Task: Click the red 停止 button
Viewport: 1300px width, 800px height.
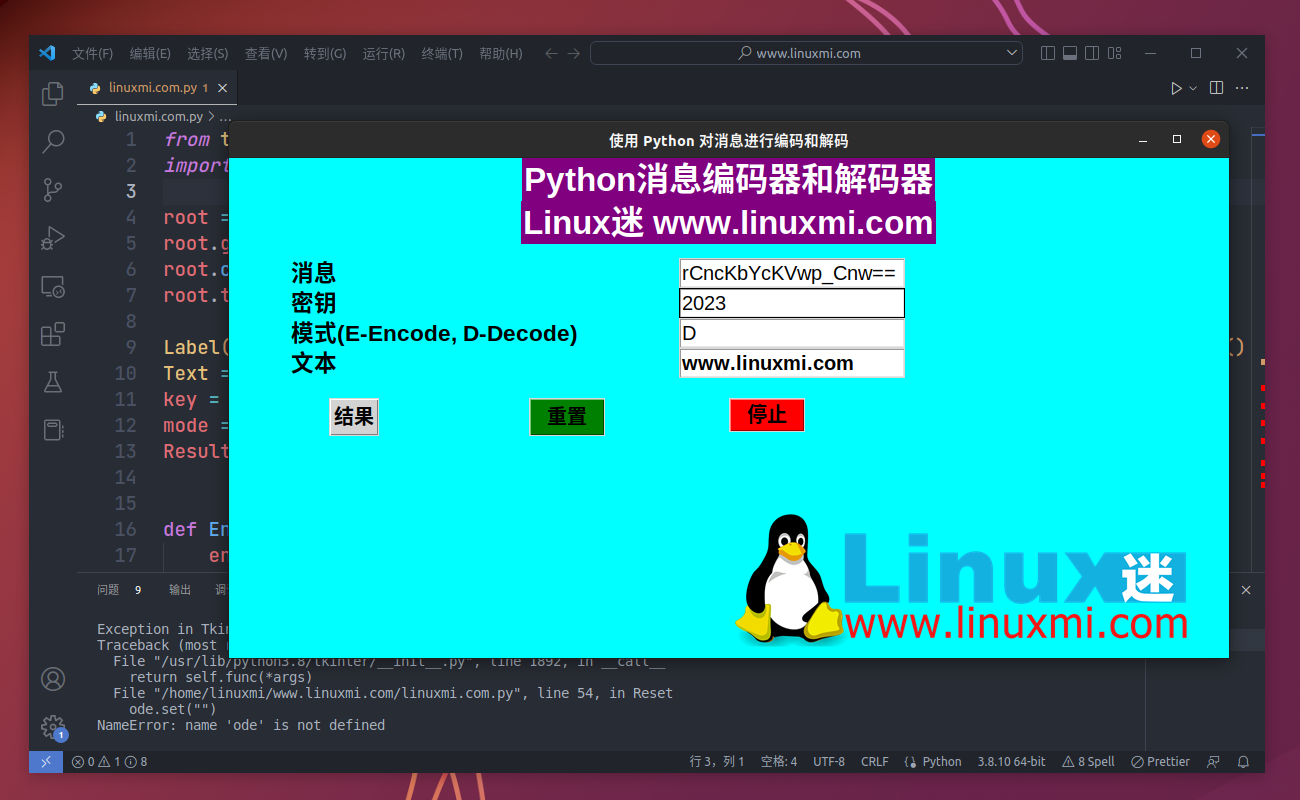Action: point(767,415)
